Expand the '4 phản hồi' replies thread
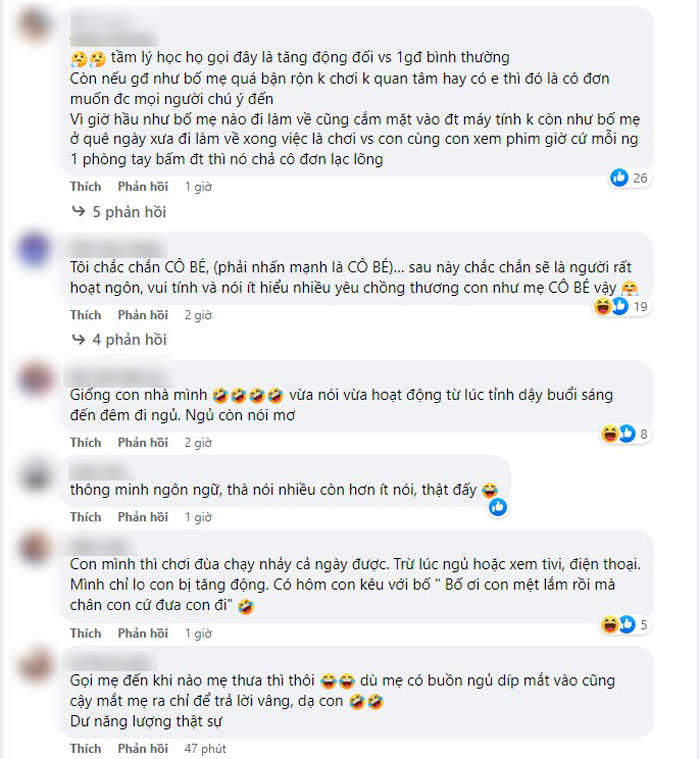The width and height of the screenshot is (700, 759). point(129,340)
